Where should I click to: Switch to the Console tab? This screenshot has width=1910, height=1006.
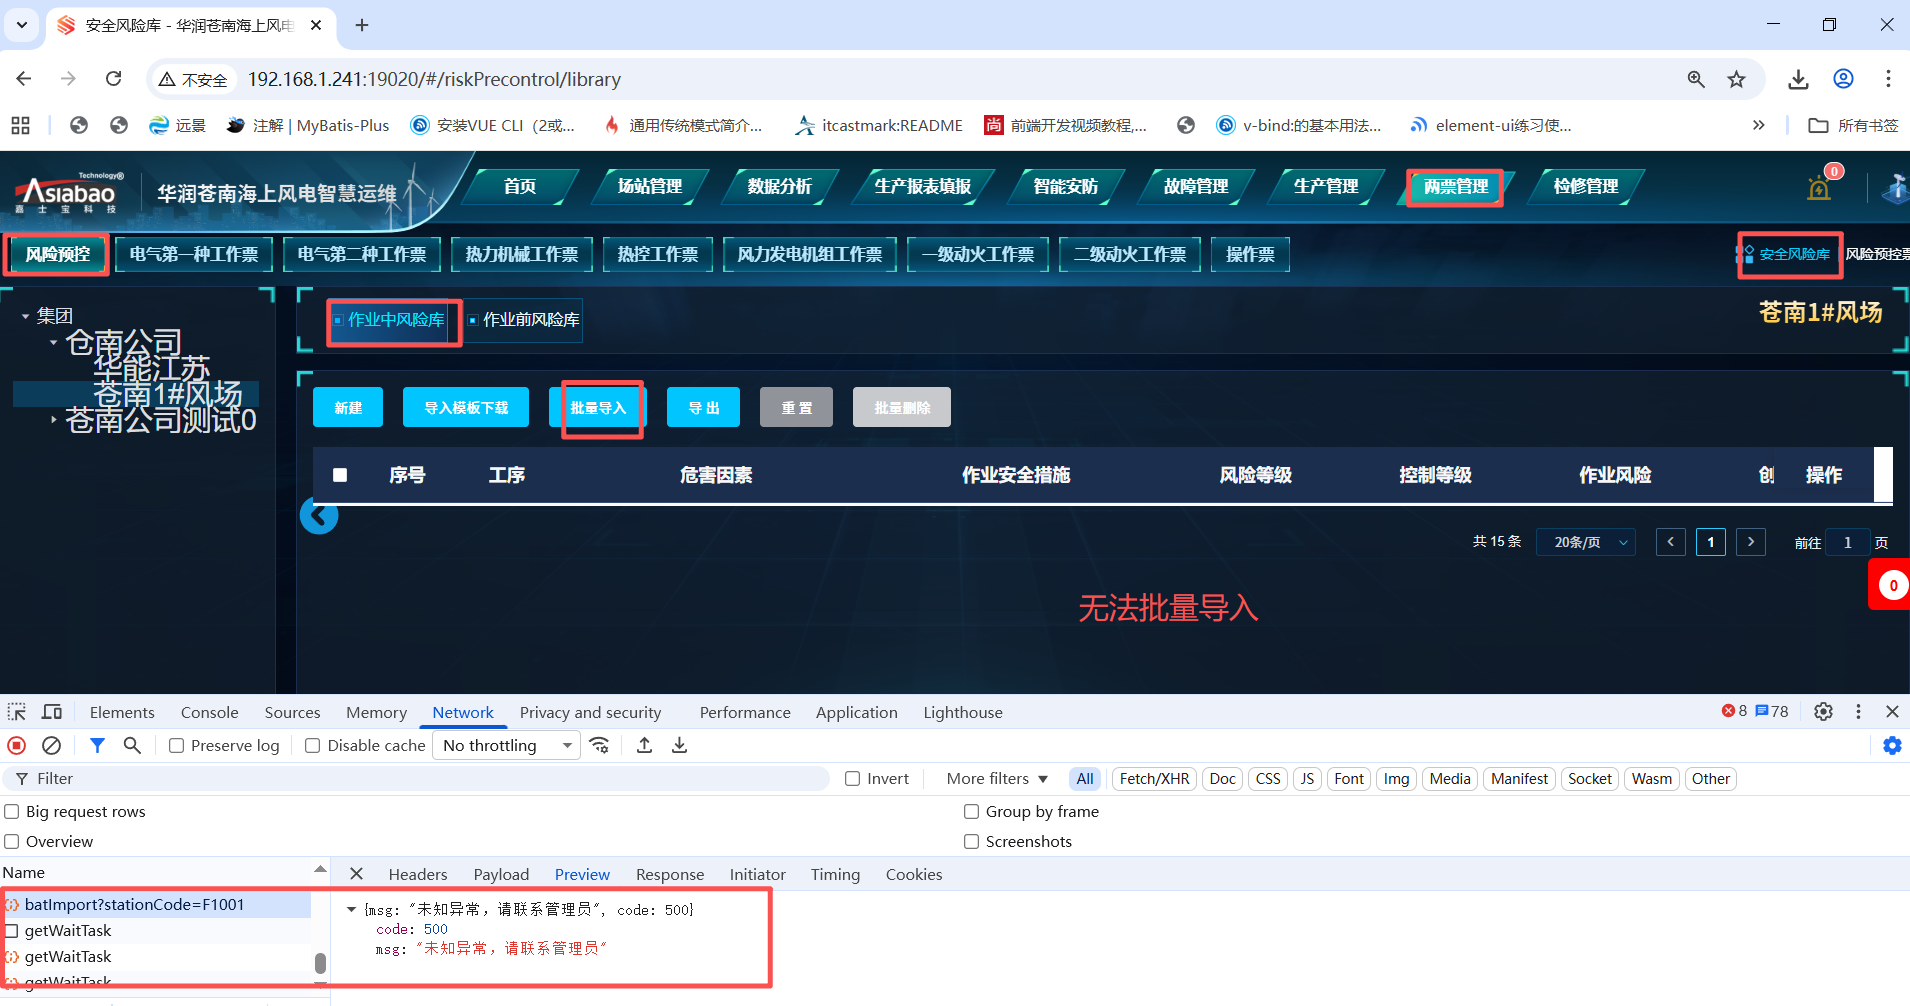209,712
